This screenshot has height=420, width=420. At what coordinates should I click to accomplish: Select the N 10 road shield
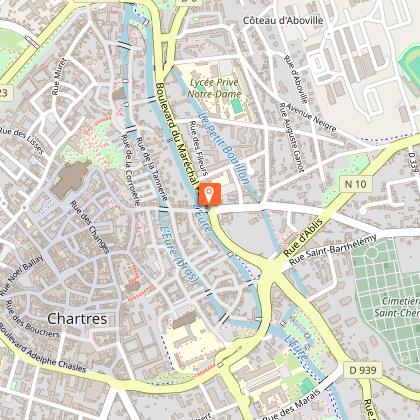click(356, 184)
